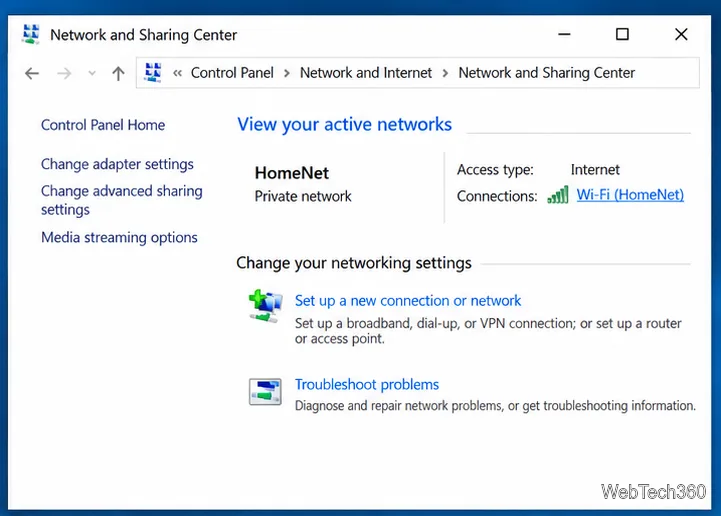Click Set up a new connection or network
This screenshot has height=516, width=721.
[x=408, y=301]
